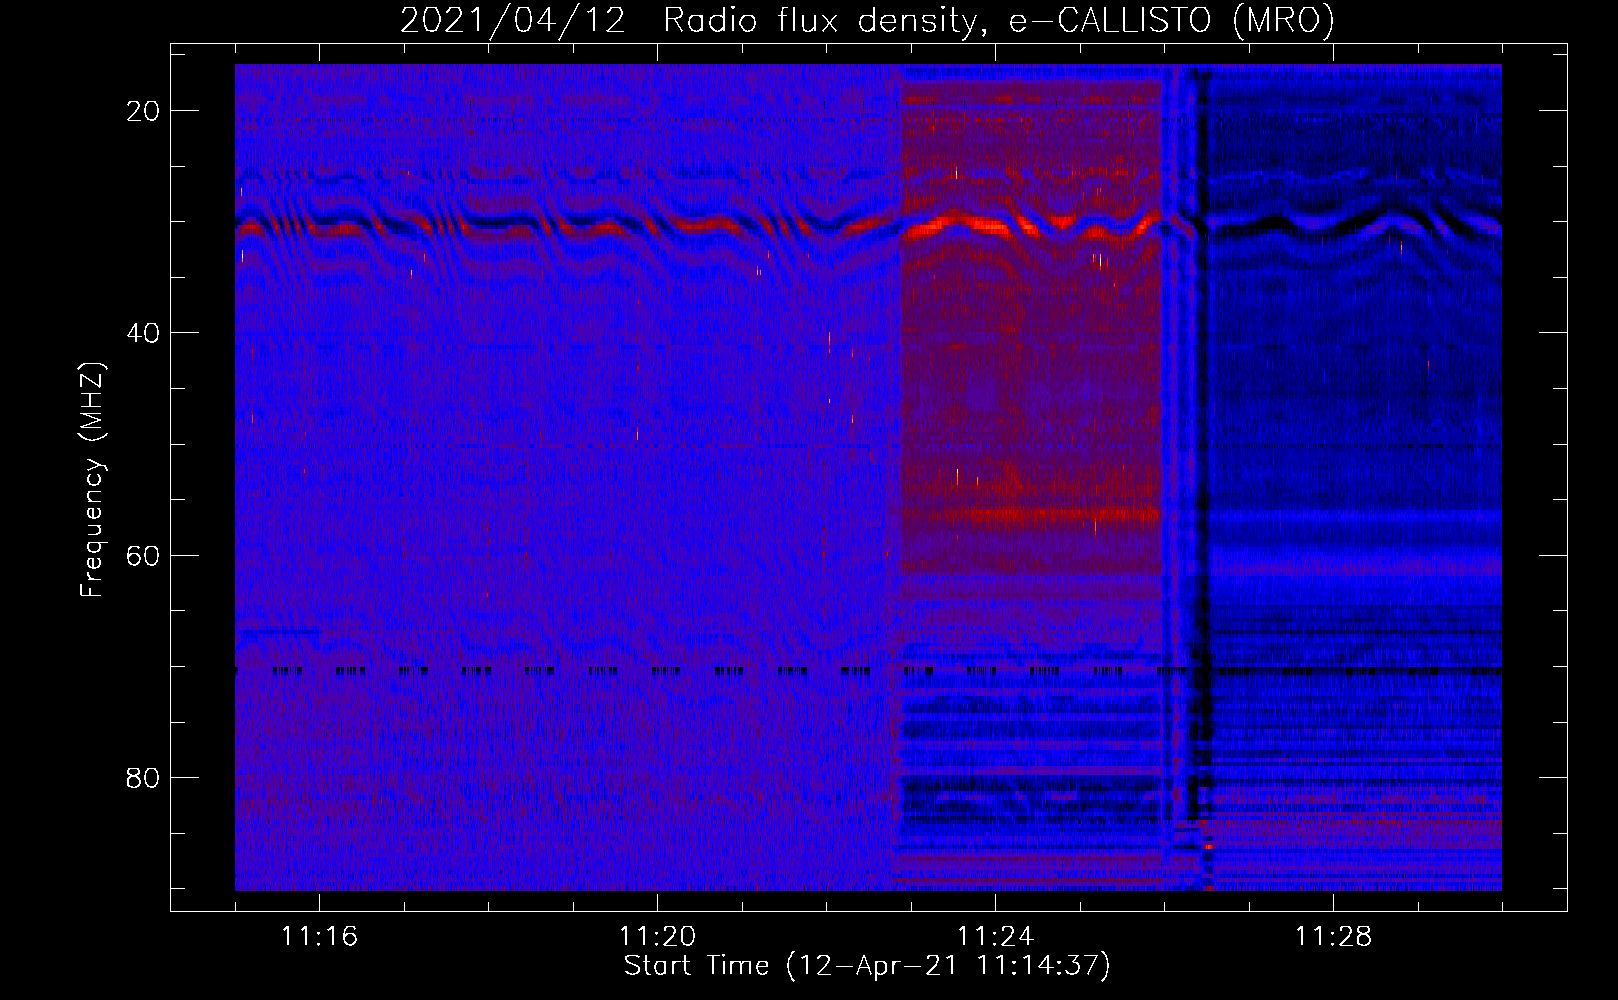This screenshot has width=1618, height=1000.
Task: Click the "11:24" time tick label
Action: click(x=995, y=937)
